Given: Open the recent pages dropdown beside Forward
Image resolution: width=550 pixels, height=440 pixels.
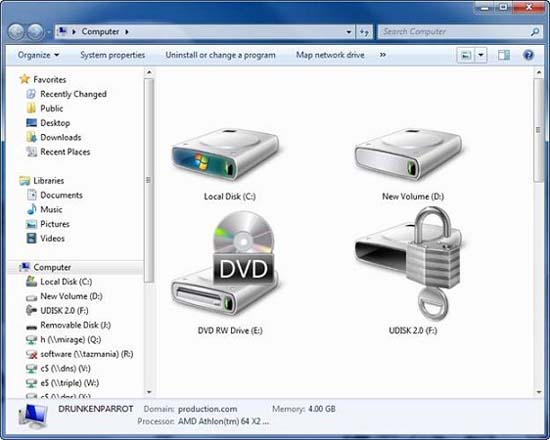Looking at the screenshot, I should tap(49, 32).
